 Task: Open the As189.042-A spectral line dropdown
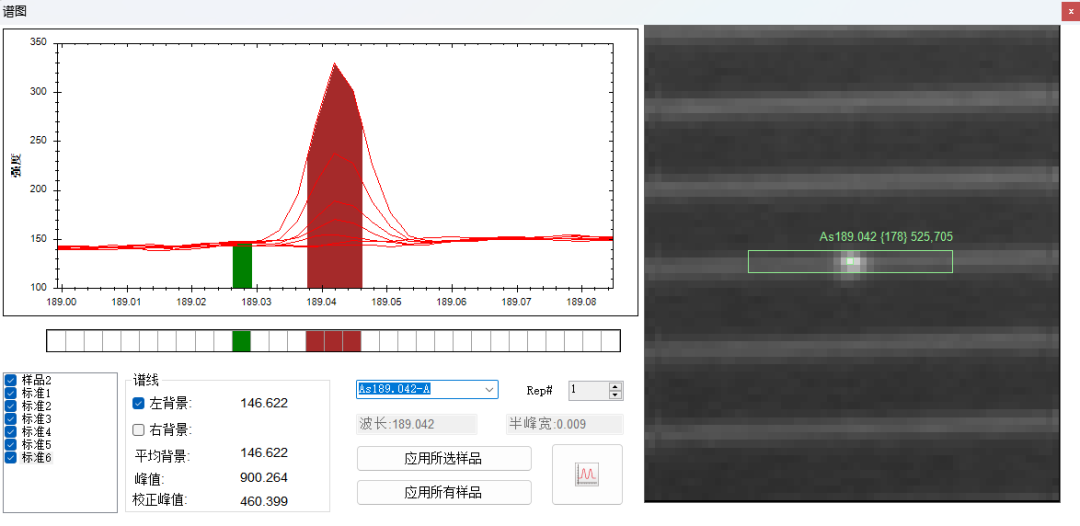[x=490, y=389]
